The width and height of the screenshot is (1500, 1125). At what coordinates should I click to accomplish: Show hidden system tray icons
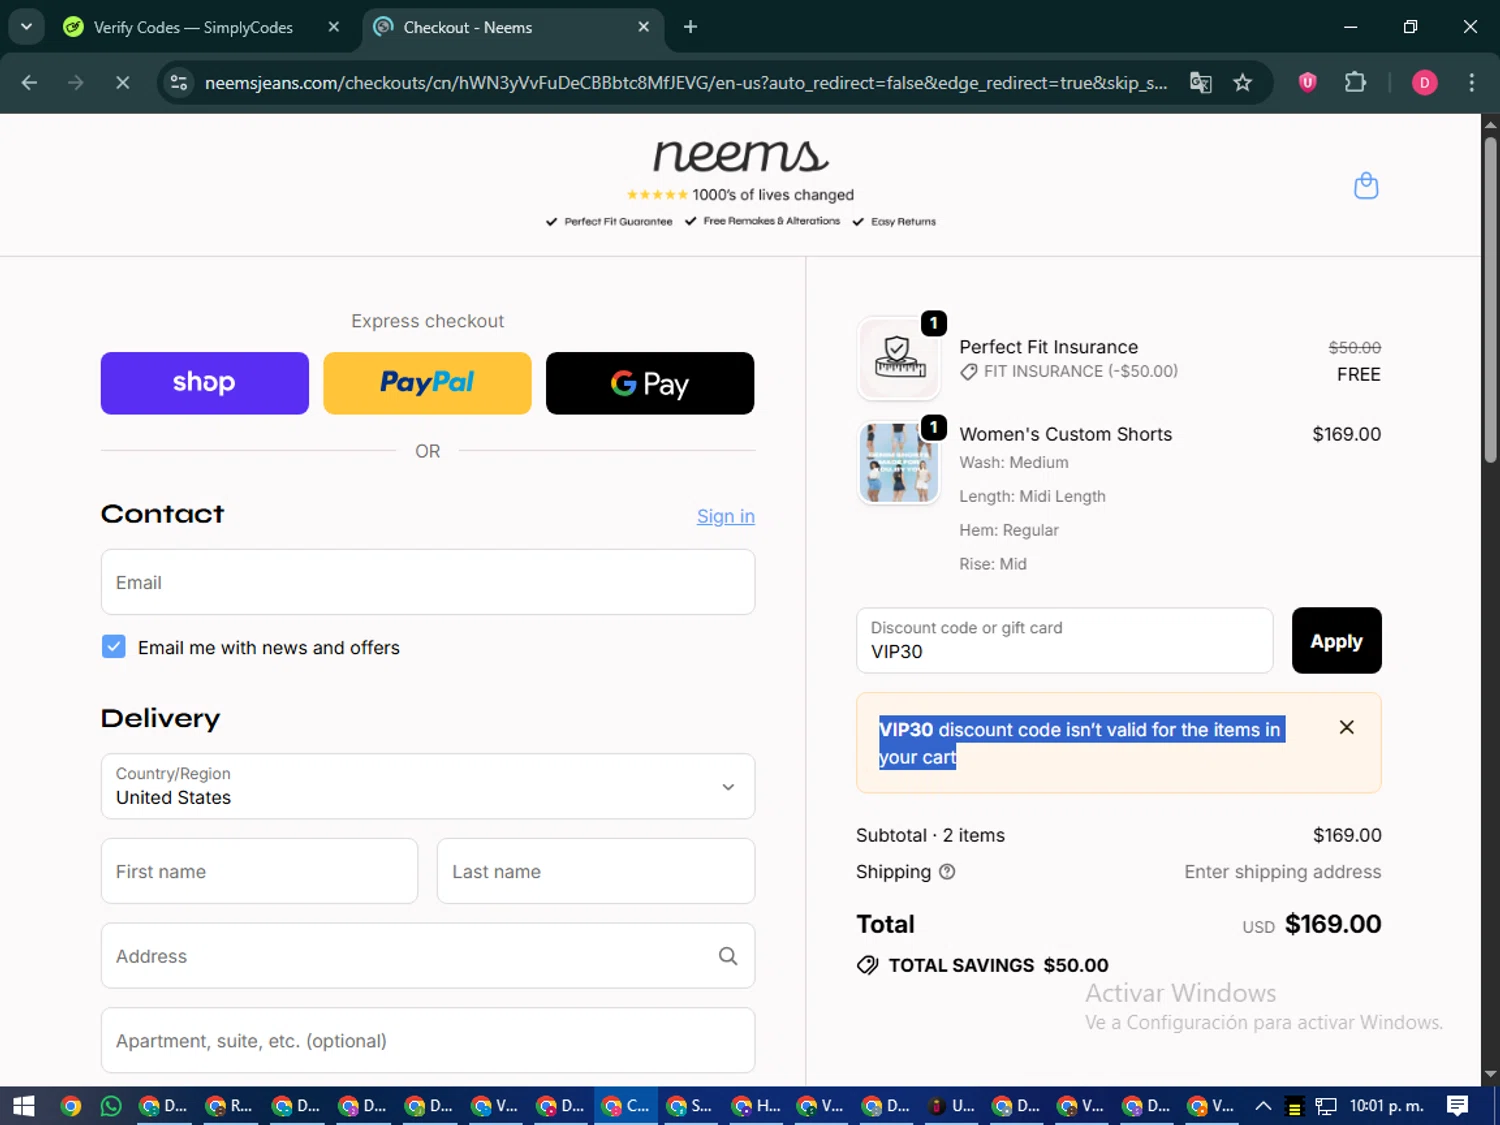1263,1106
